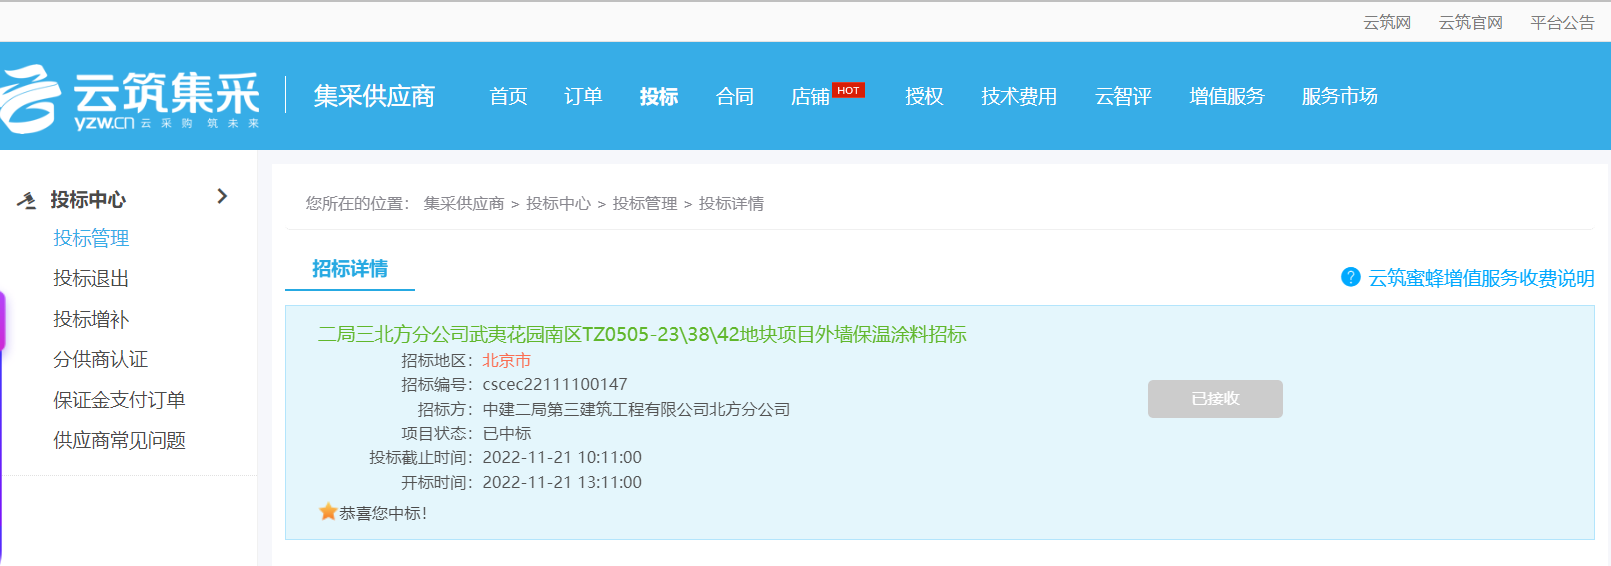Click 平台公告 in the top bar
This screenshot has height=566, width=1611.
[x=1562, y=22]
